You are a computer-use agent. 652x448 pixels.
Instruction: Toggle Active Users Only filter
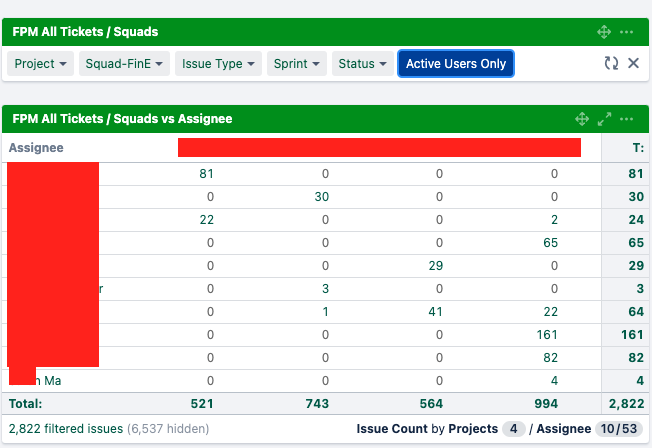coord(456,64)
